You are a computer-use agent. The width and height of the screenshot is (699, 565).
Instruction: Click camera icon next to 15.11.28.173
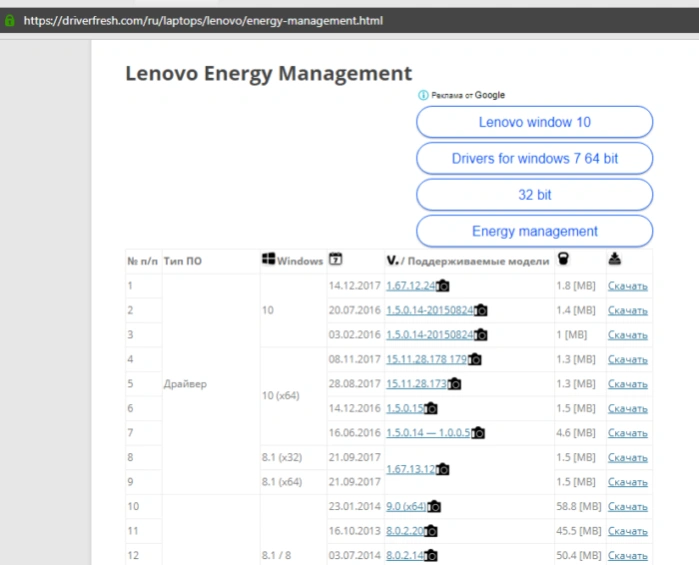454,384
